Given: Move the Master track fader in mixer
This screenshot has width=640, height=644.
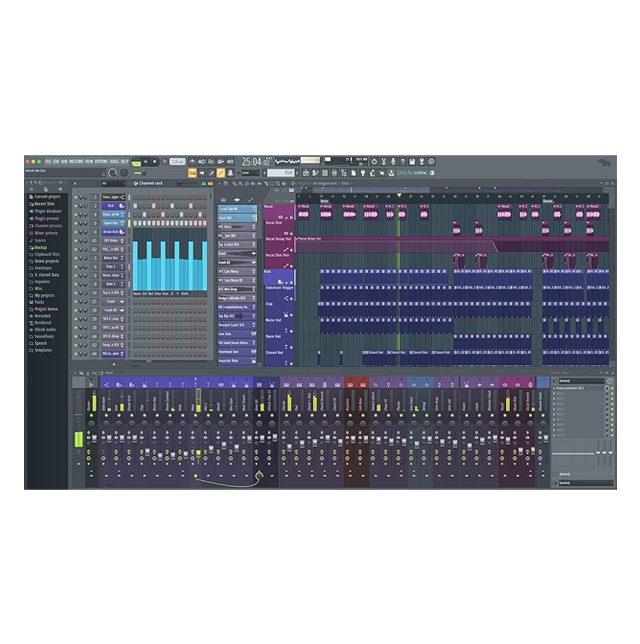Looking at the screenshot, I should [x=94, y=439].
